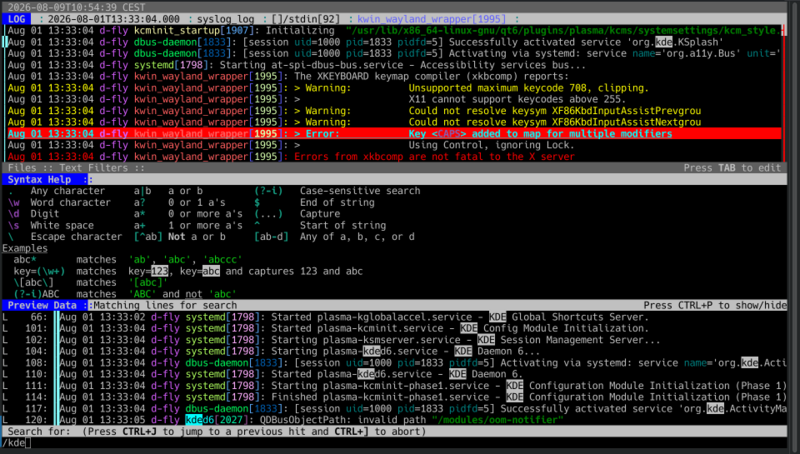Click preview line 117 Successfully activated service
This screenshot has width=800, height=454.
394,409
